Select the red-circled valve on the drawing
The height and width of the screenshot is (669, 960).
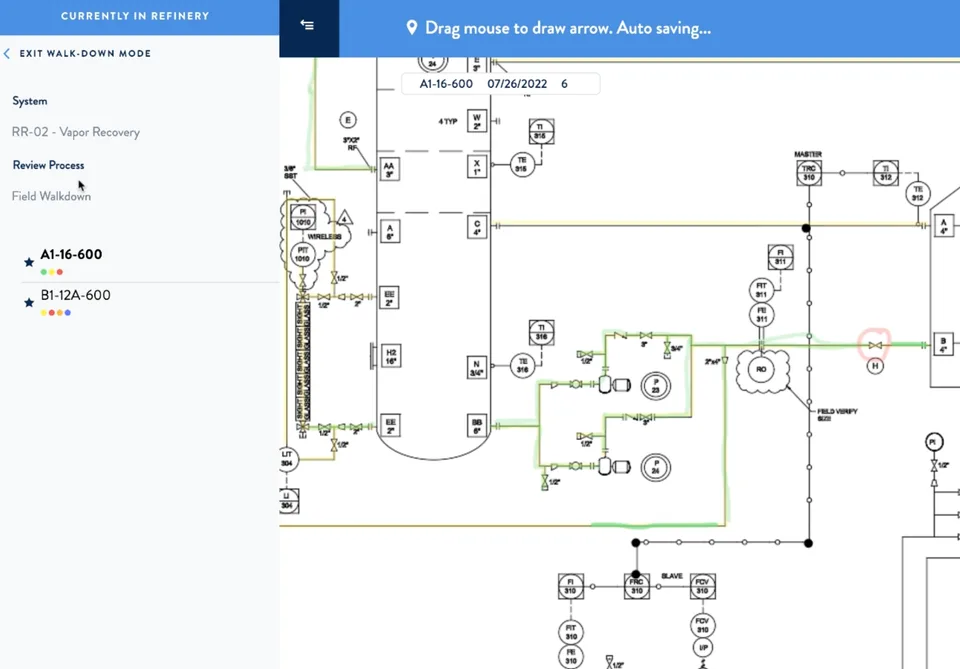pos(874,345)
